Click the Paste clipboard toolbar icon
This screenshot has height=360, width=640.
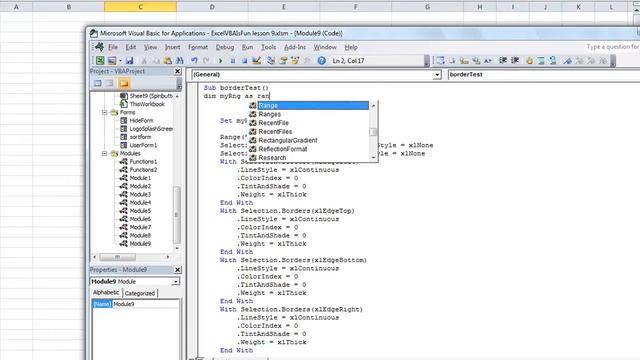[168, 61]
